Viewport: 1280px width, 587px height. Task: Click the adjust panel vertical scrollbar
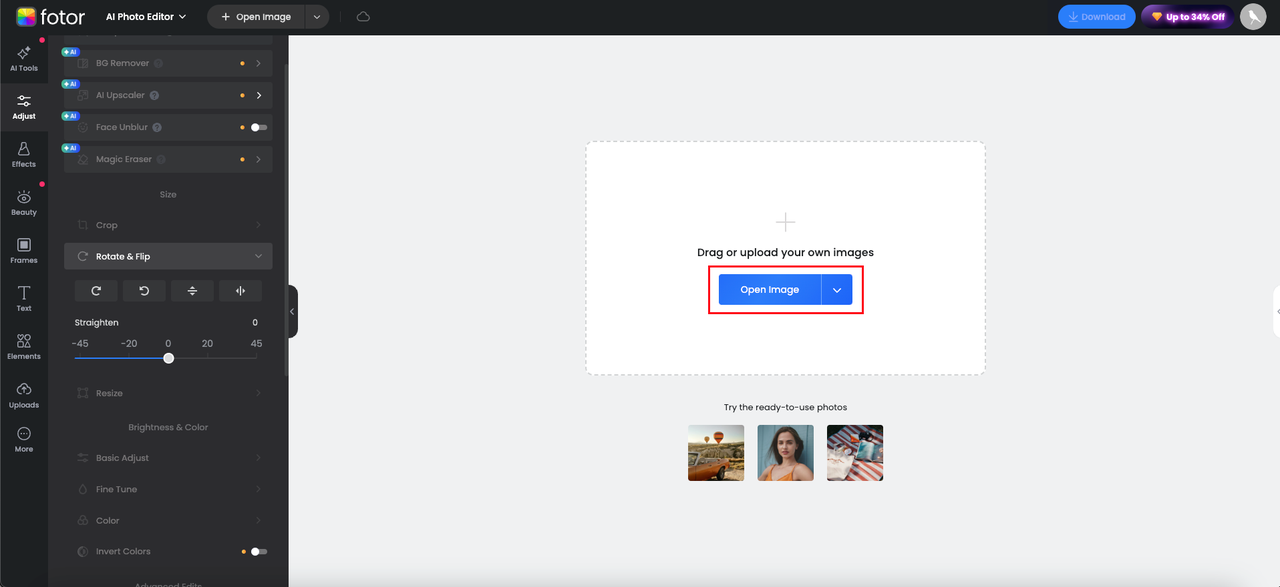tap(286, 220)
